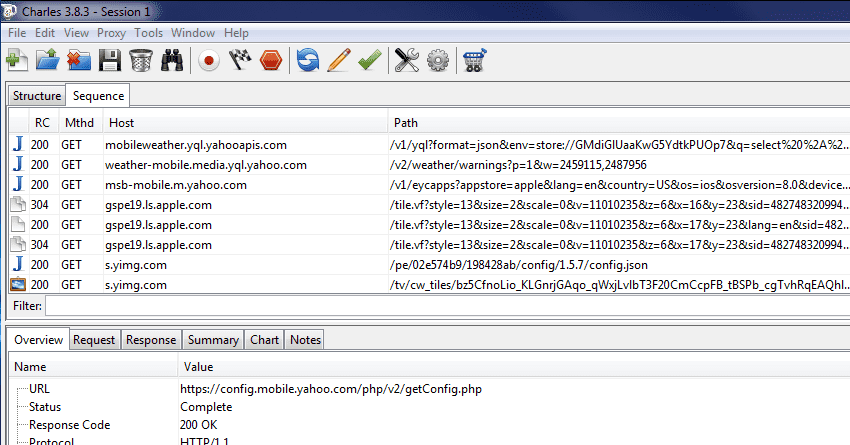Click the getConfig.php URL value

tap(331, 389)
